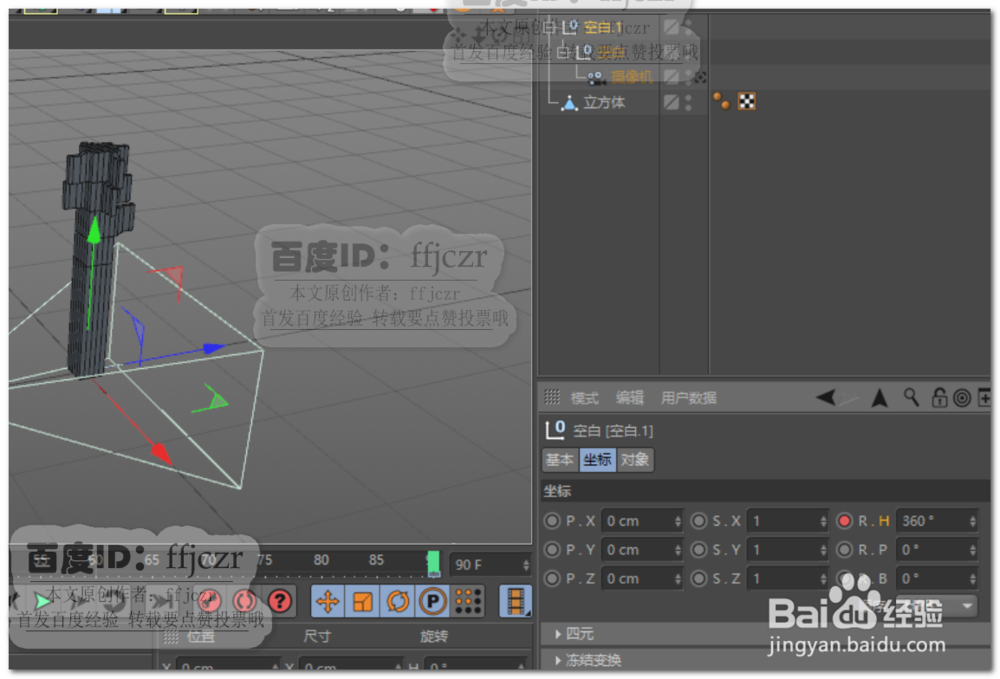Open the 模式 menu

(x=584, y=398)
